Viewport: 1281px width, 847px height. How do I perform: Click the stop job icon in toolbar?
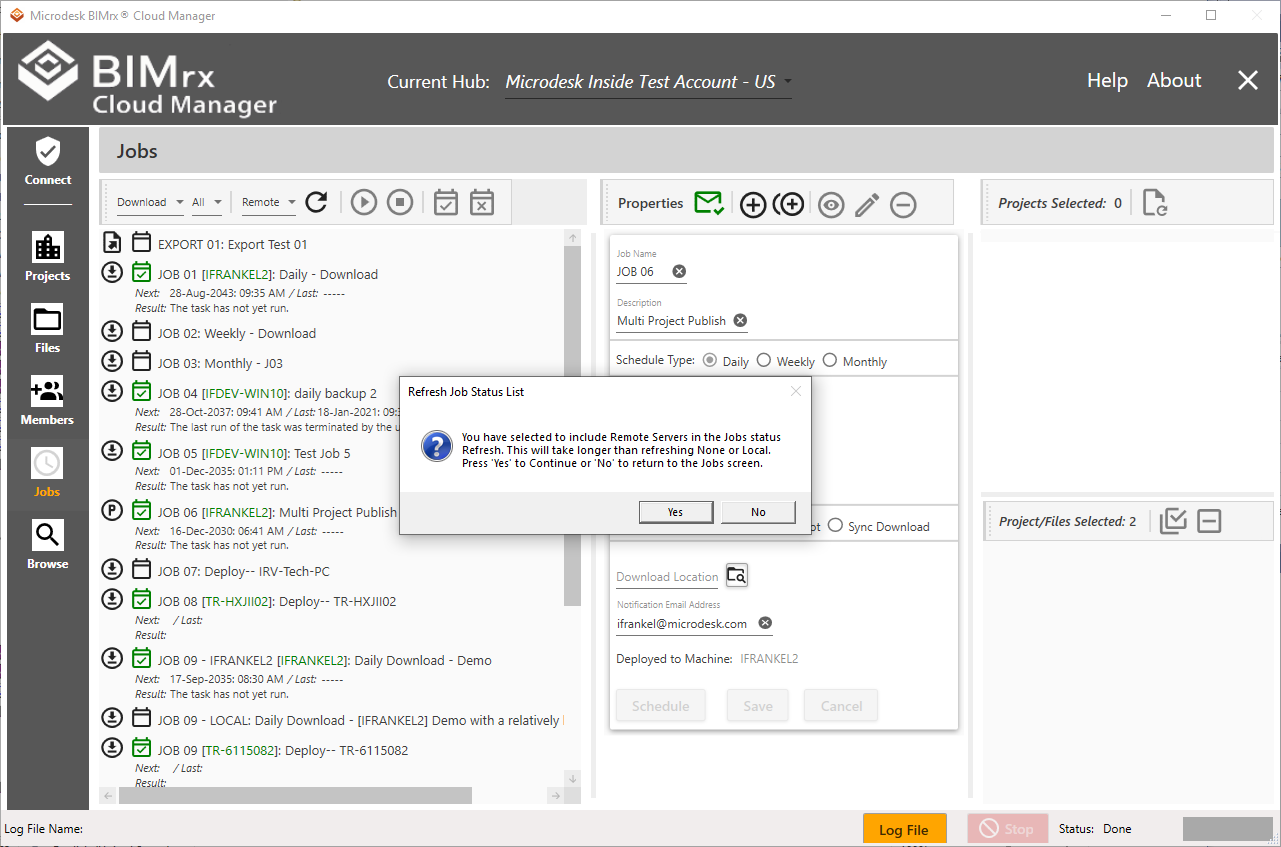coord(400,202)
